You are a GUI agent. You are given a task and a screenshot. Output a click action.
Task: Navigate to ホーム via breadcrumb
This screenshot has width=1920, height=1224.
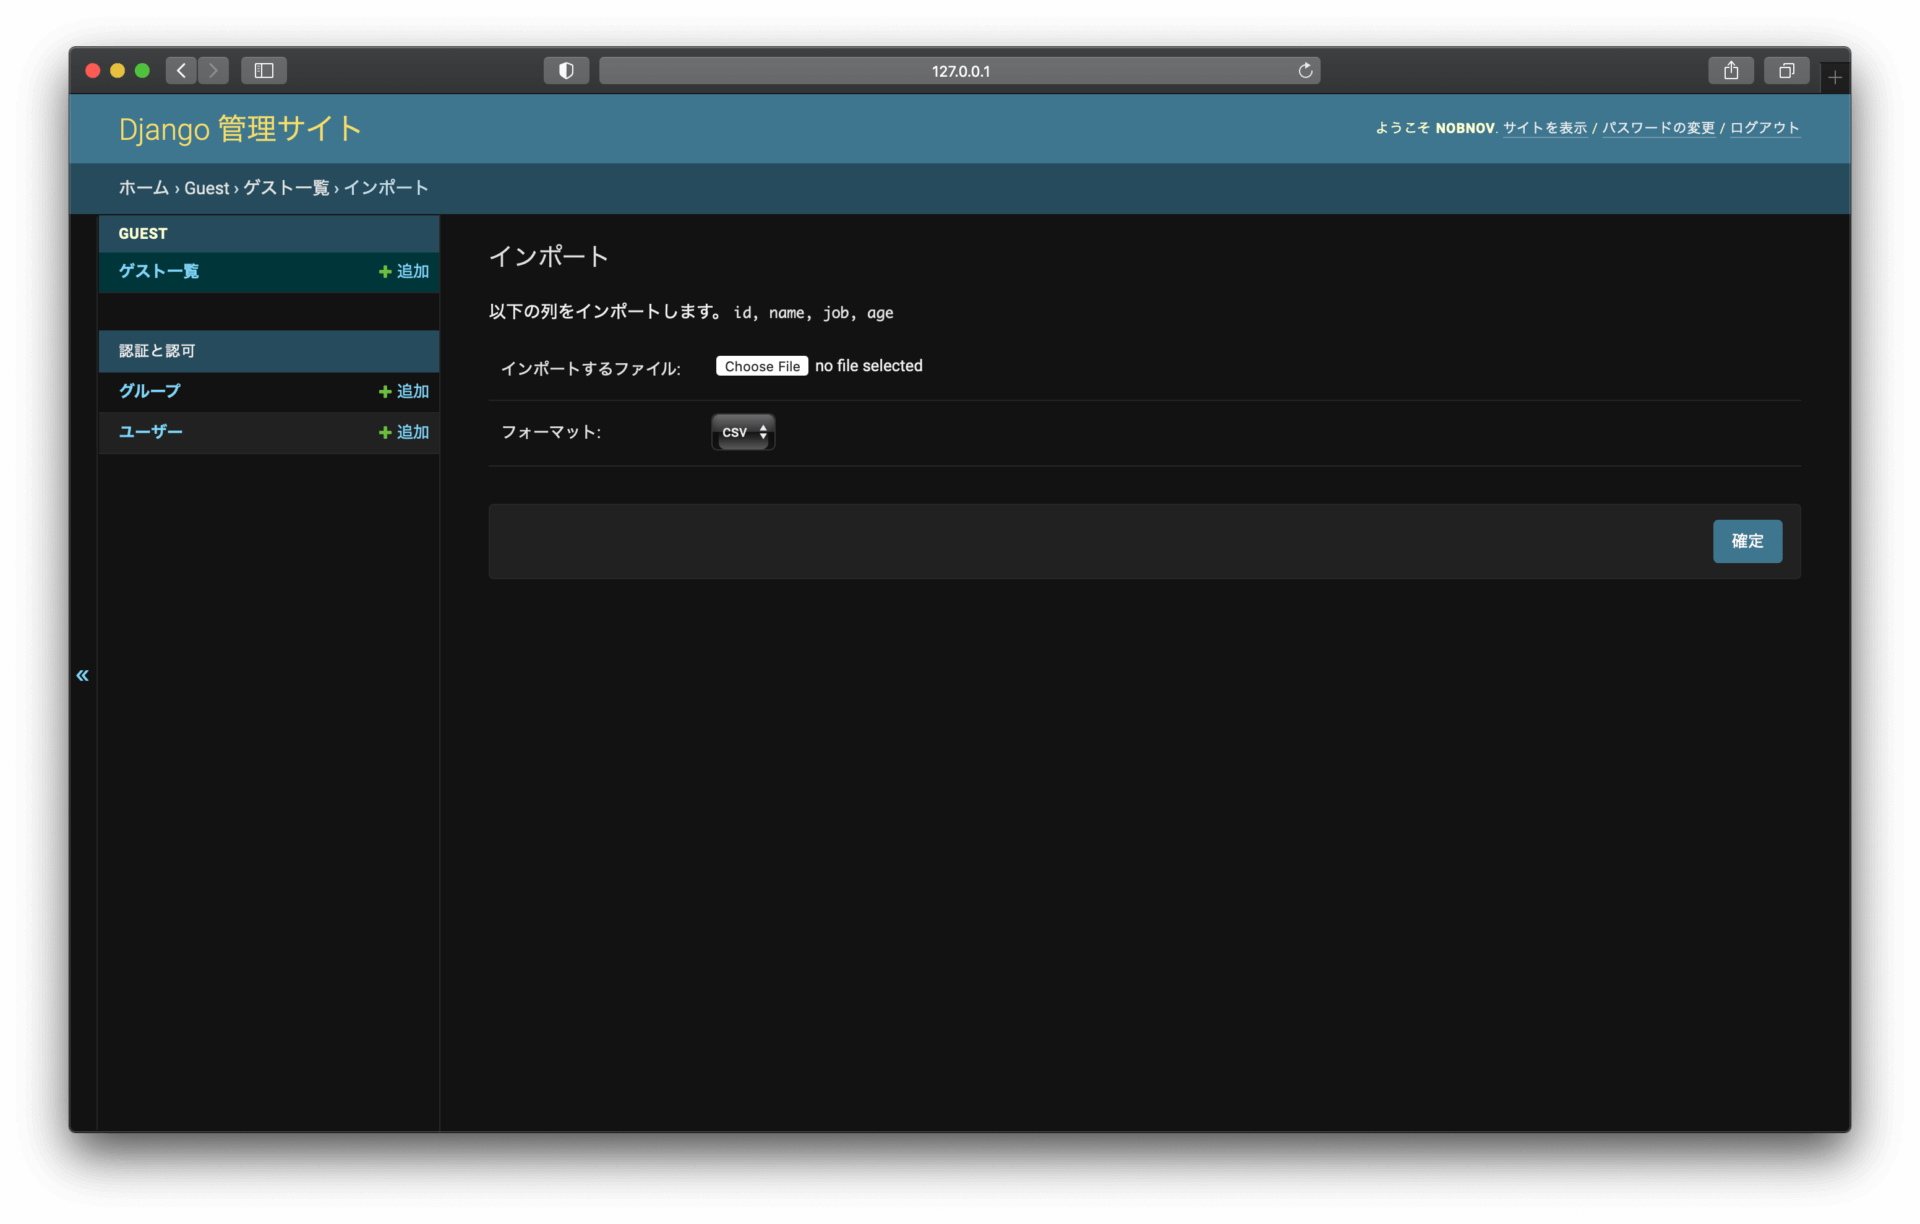coord(143,188)
